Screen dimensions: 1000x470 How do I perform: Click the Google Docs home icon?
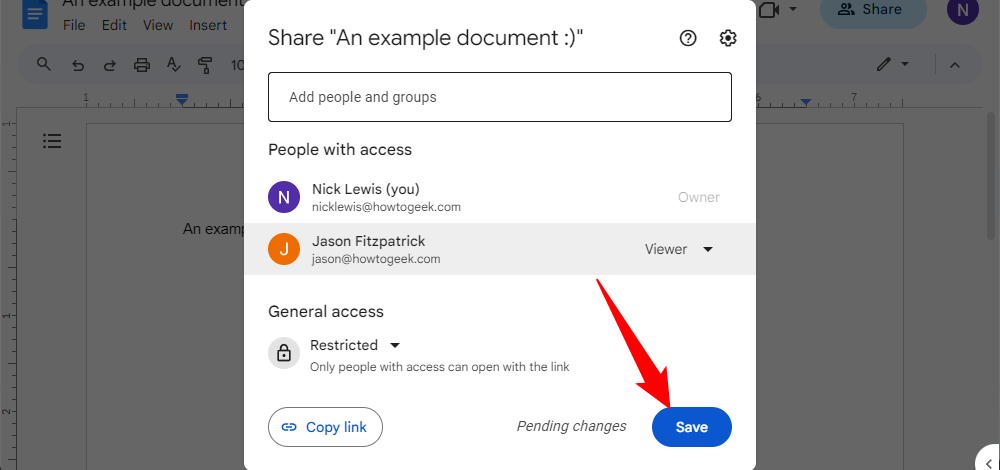(x=34, y=14)
